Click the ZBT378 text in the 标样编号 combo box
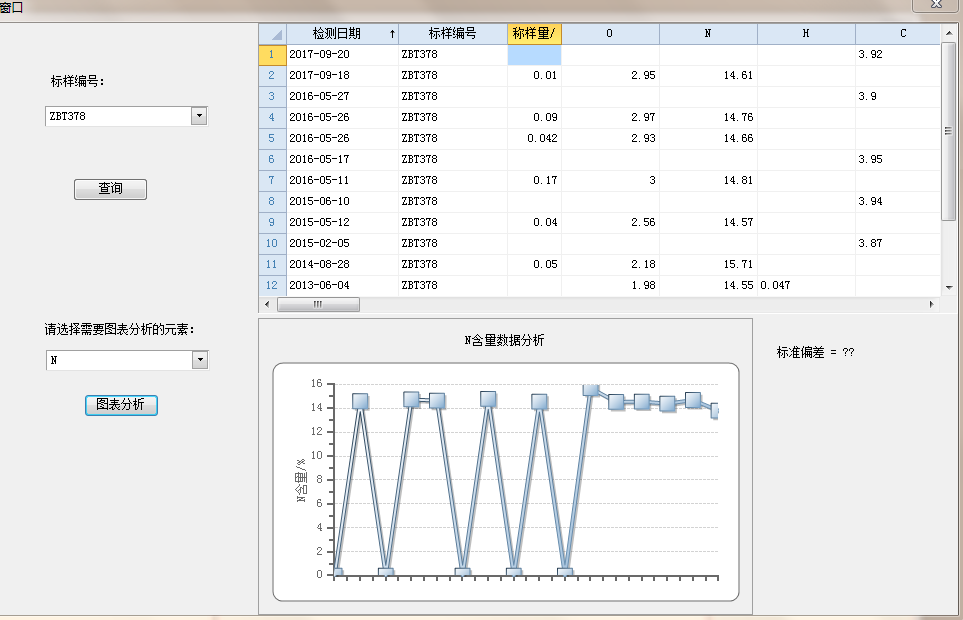 pyautogui.click(x=68, y=116)
